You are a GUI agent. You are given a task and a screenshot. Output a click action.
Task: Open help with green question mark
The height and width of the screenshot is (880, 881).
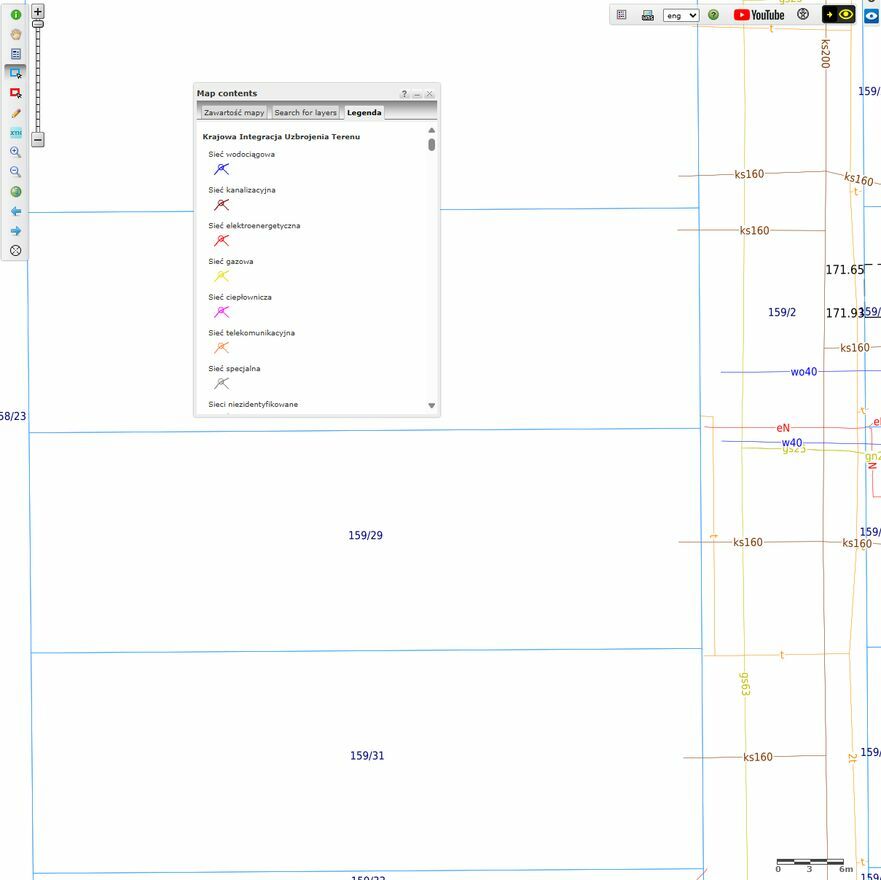coord(714,15)
